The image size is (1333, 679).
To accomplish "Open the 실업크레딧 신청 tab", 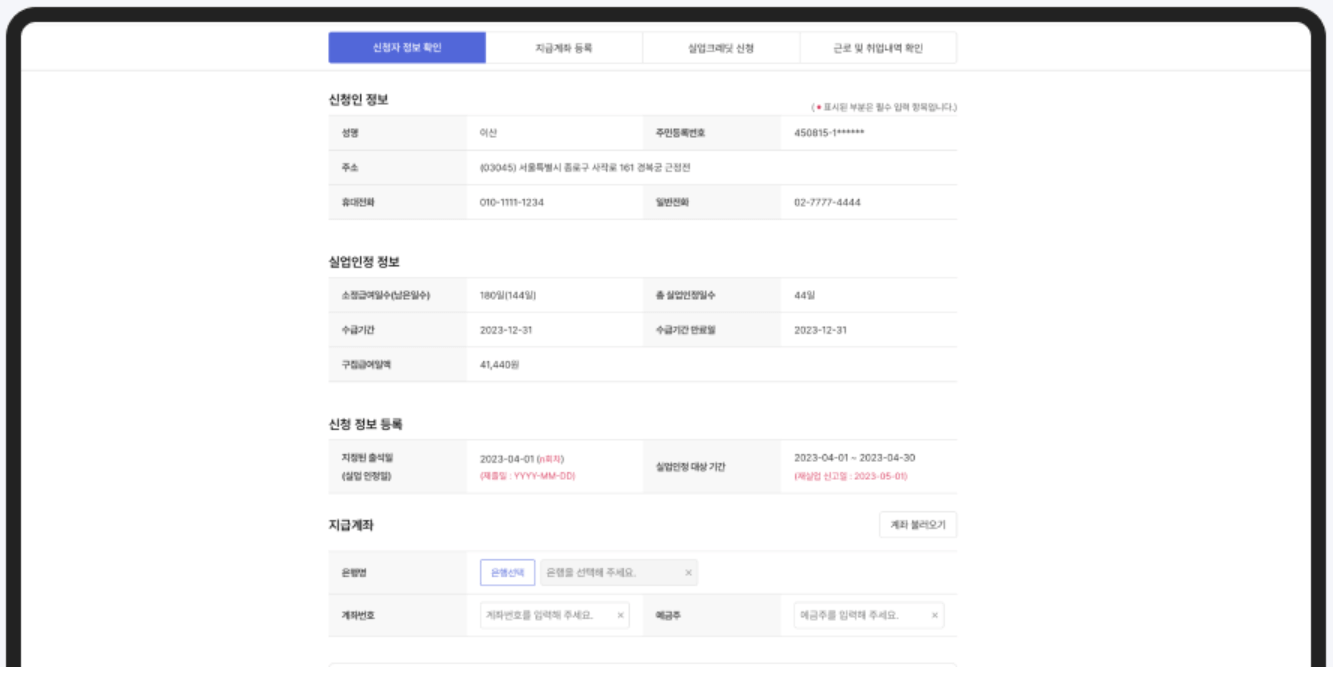I will (x=724, y=45).
